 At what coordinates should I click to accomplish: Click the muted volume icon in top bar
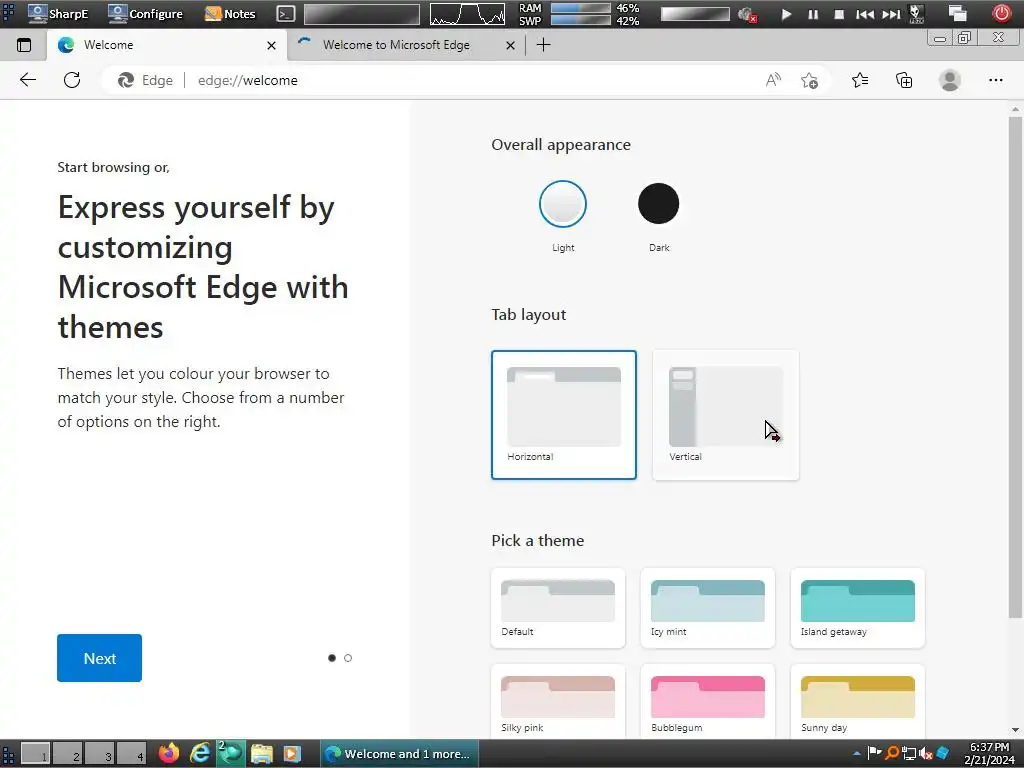[x=746, y=14]
